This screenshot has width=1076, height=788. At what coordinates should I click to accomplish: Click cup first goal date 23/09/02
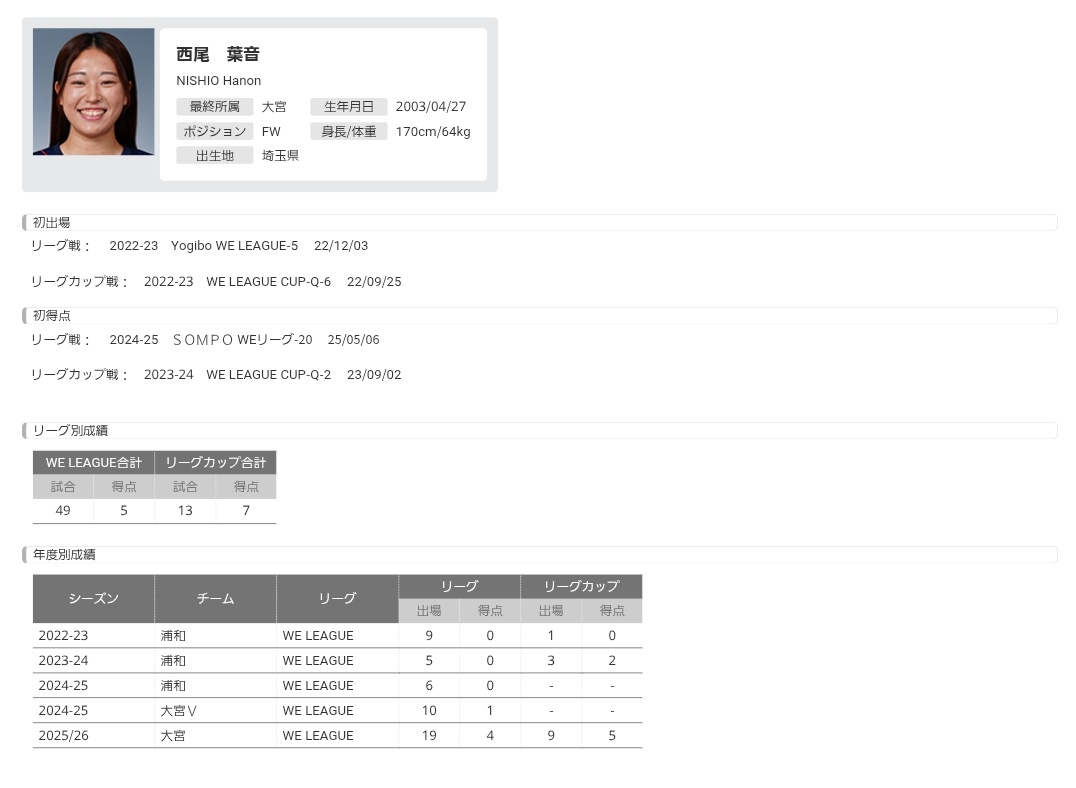click(374, 375)
